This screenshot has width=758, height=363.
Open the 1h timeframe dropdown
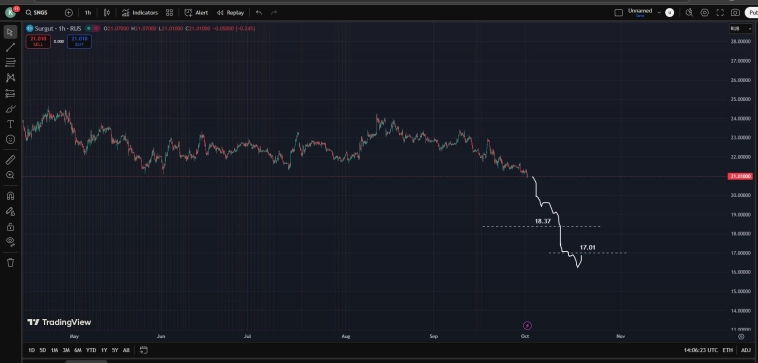coord(87,13)
